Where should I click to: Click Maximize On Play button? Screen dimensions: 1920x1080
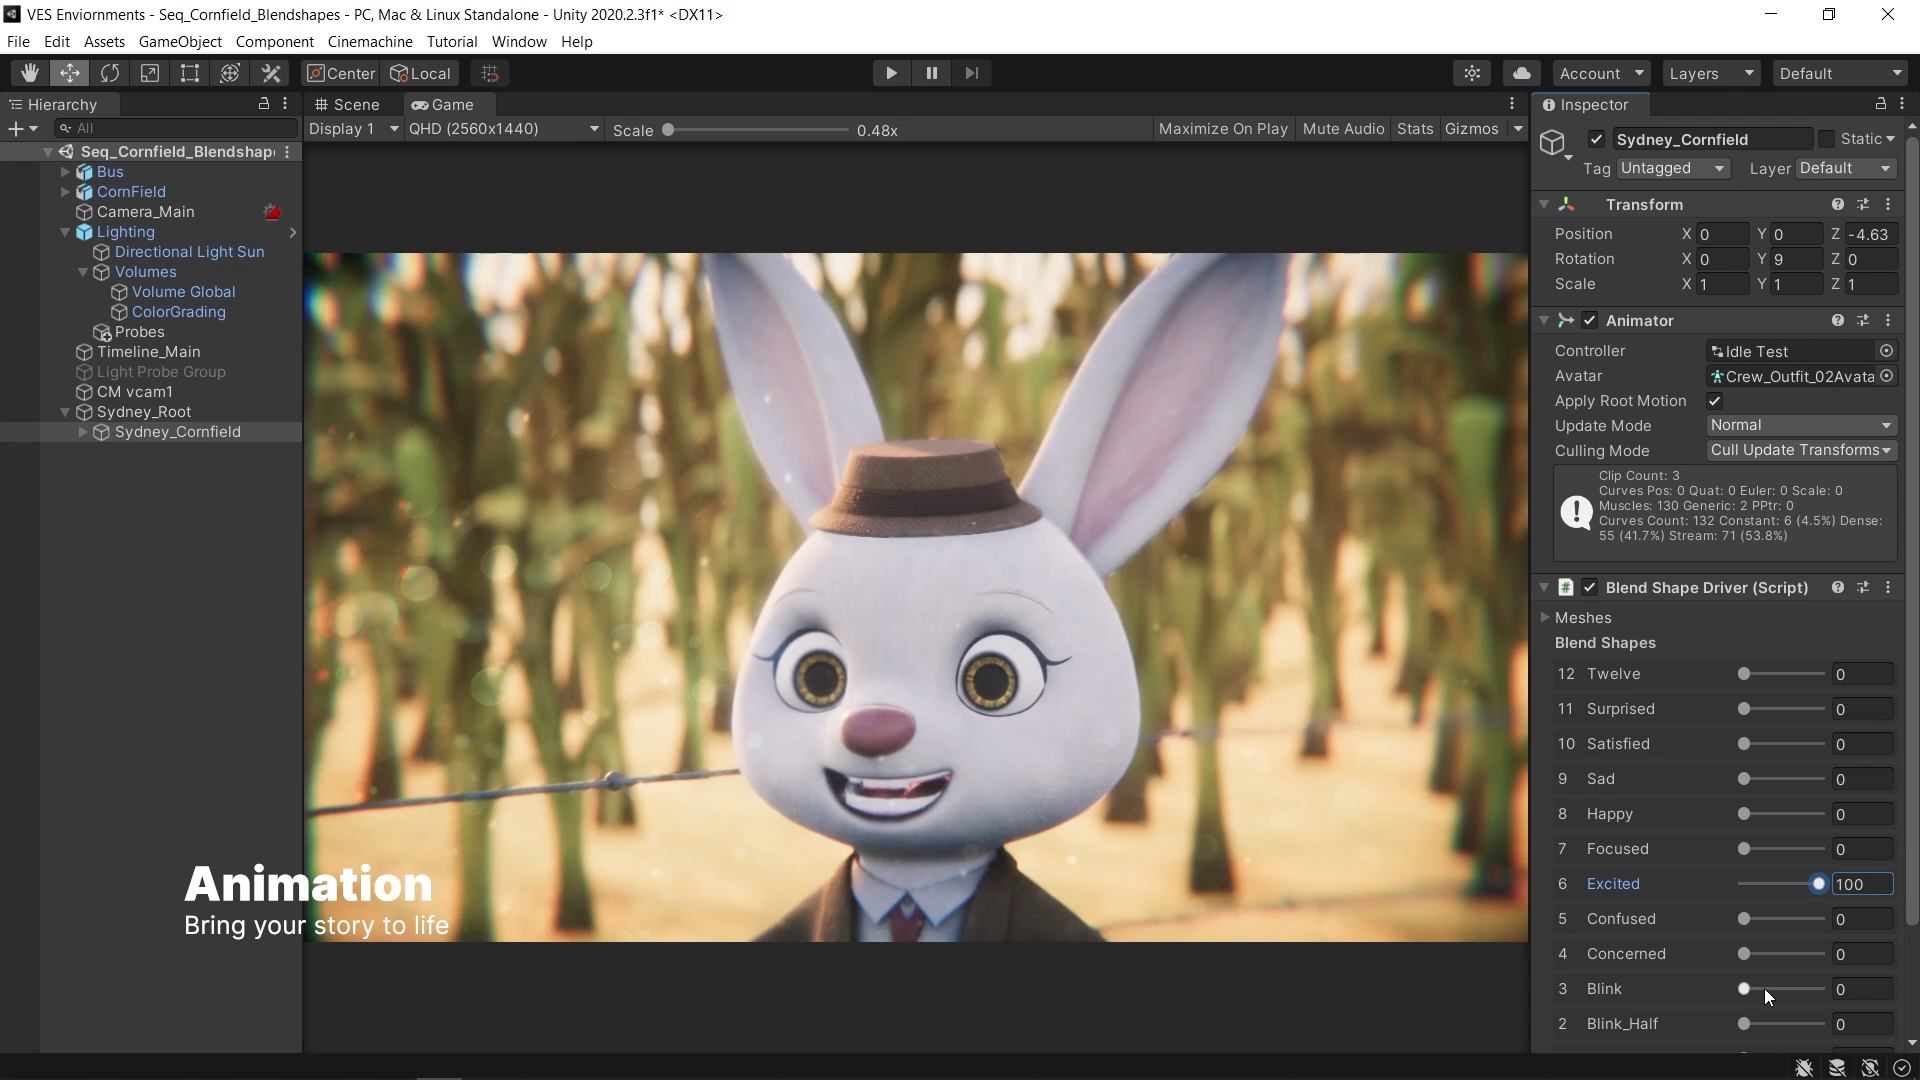[1222, 129]
